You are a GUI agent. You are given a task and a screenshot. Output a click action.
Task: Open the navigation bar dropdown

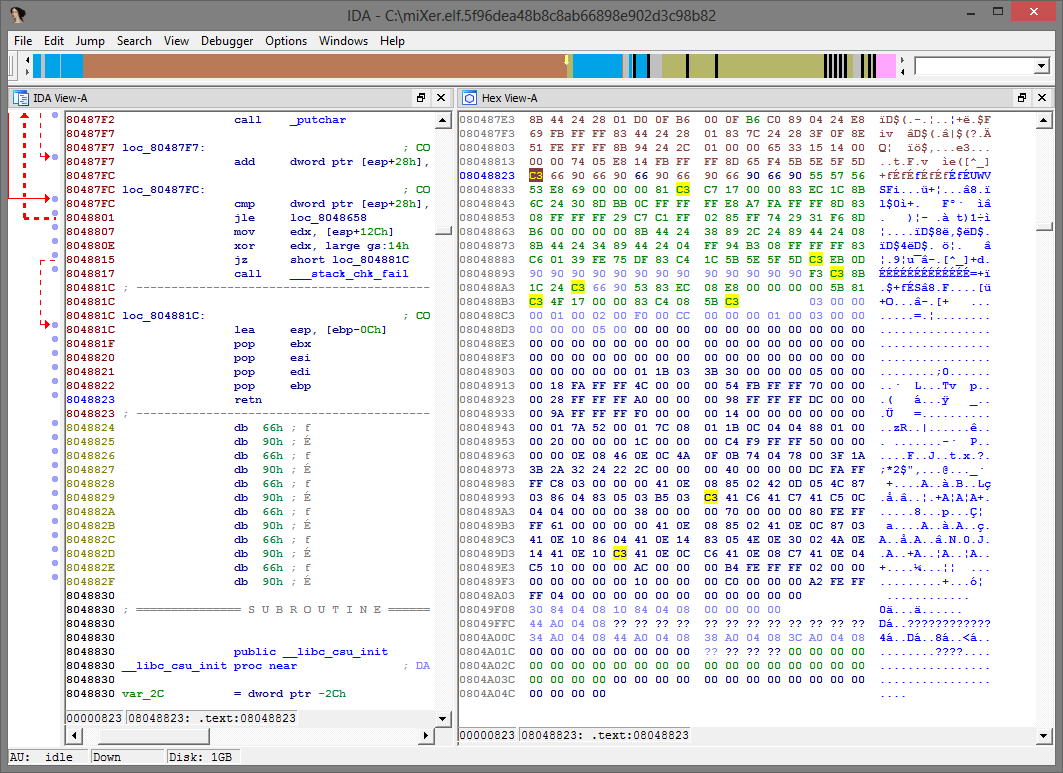pyautogui.click(x=1042, y=66)
